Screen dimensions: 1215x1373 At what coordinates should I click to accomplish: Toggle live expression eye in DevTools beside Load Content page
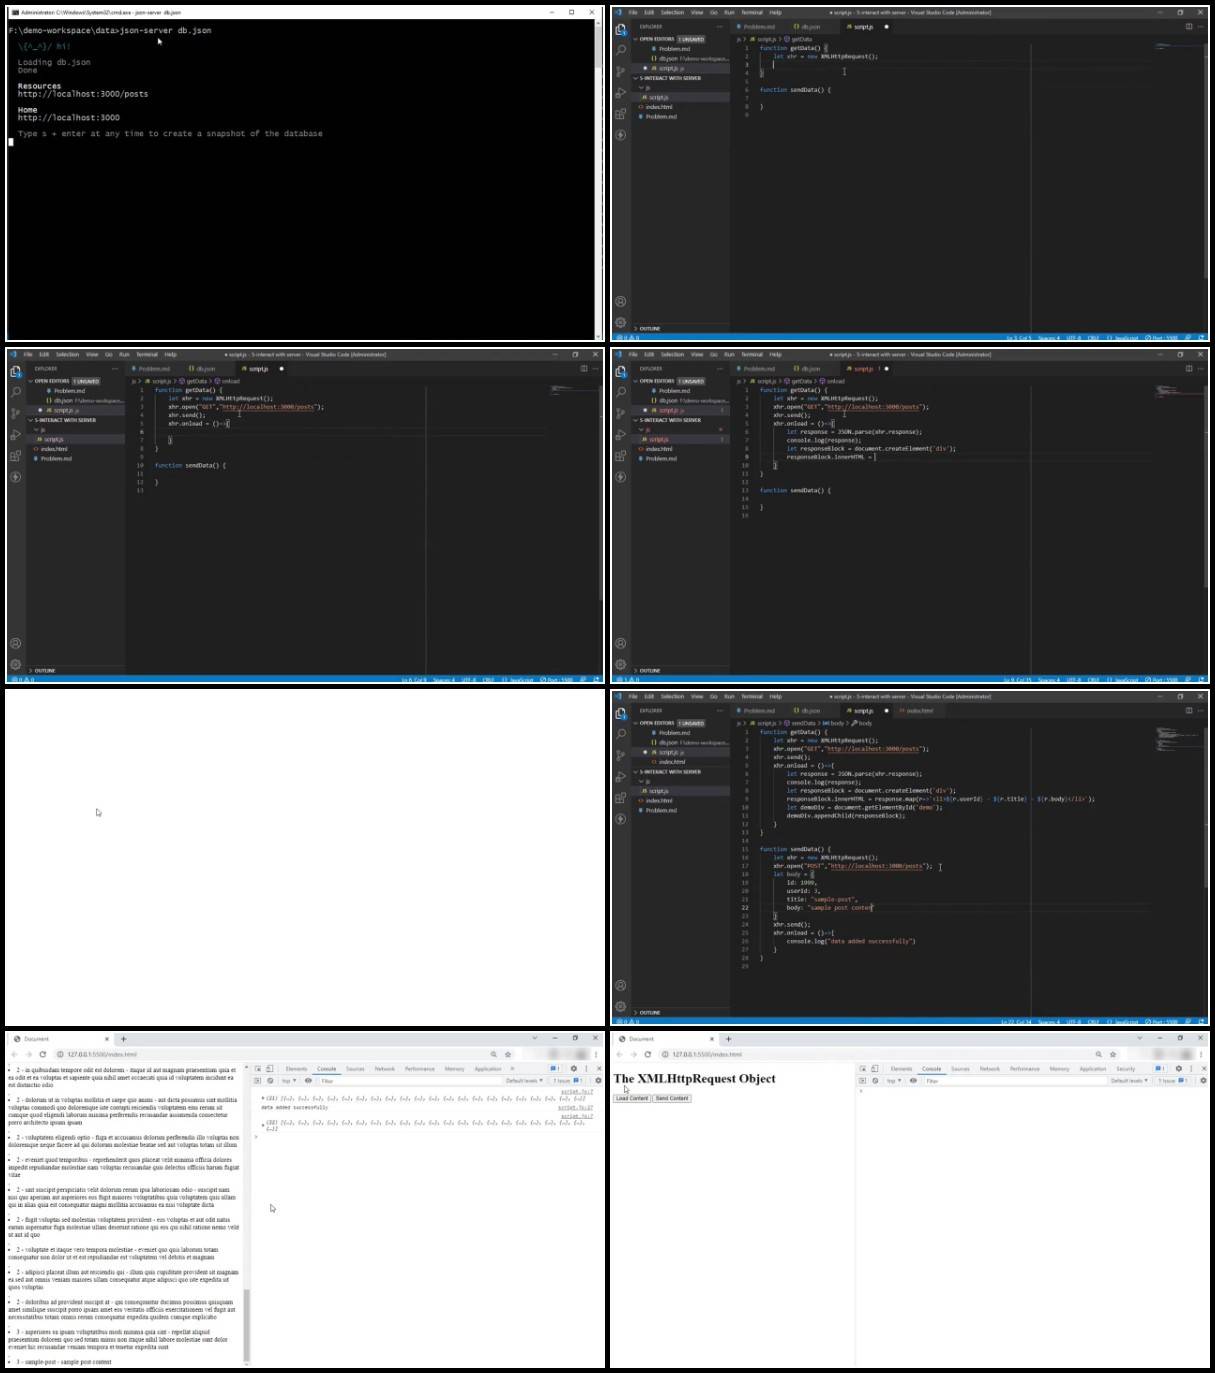click(913, 1081)
